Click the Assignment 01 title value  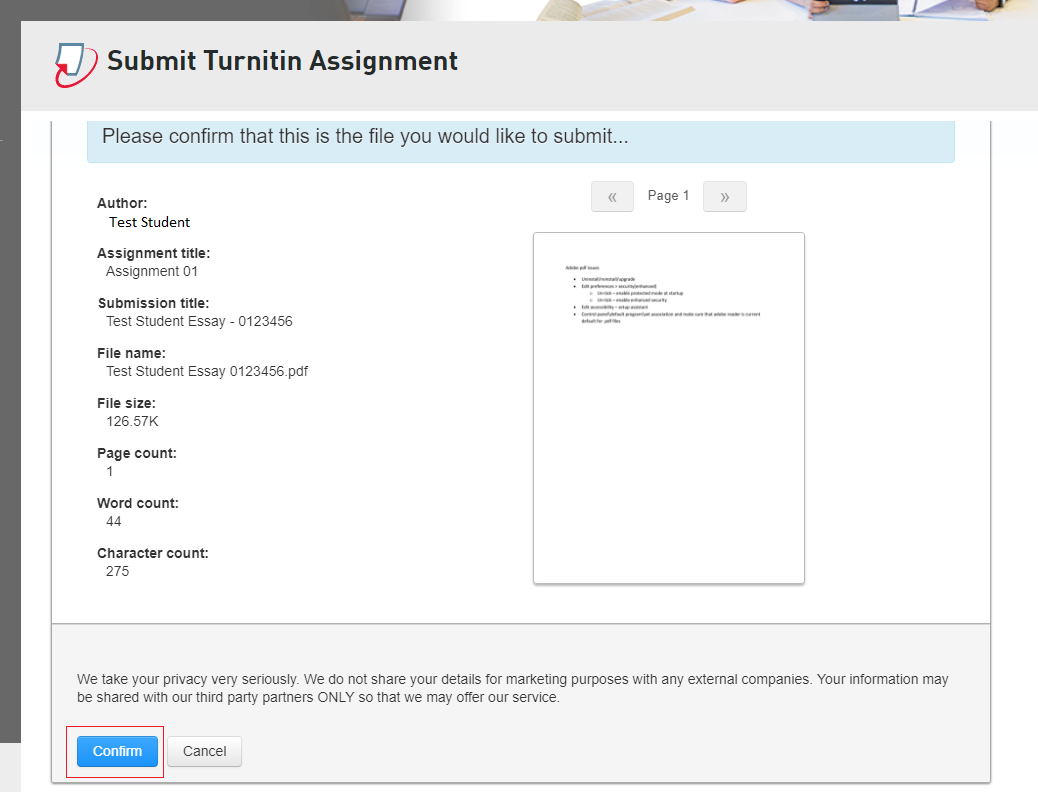pos(152,271)
